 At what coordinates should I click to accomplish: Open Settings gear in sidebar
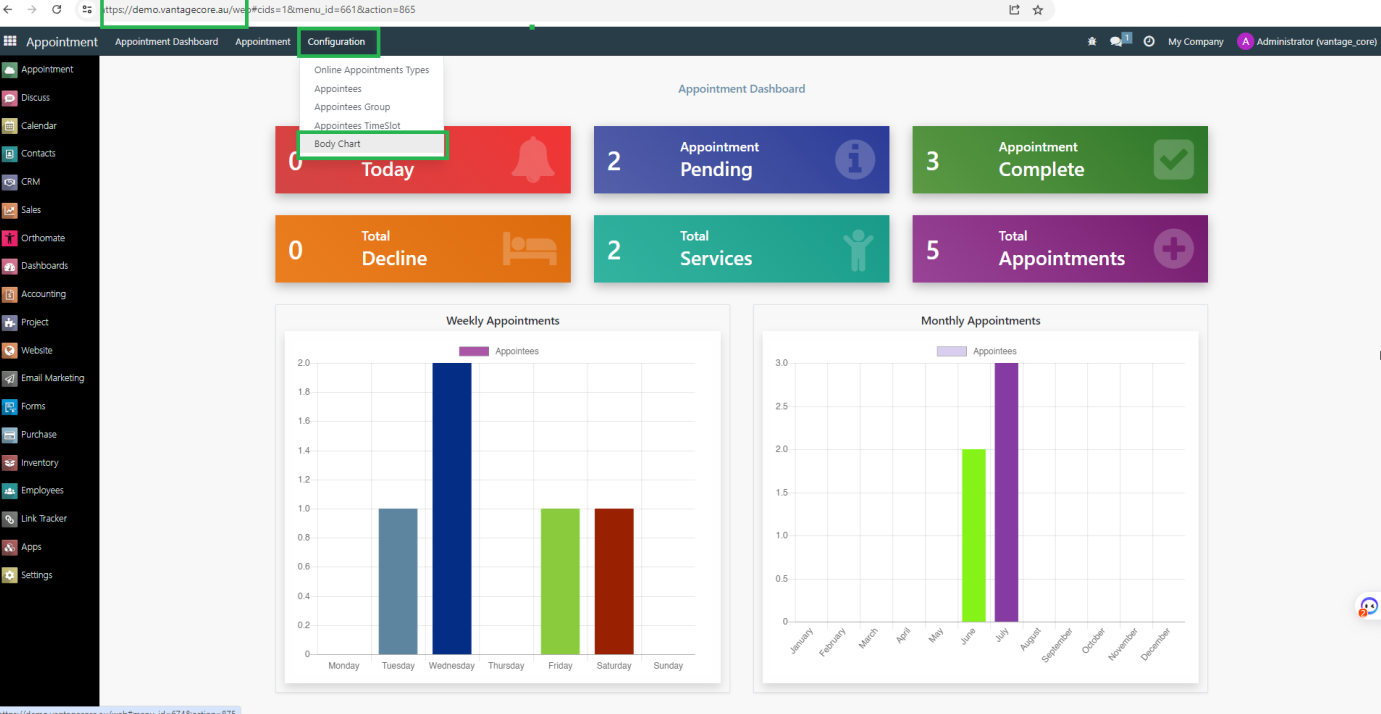click(36, 575)
